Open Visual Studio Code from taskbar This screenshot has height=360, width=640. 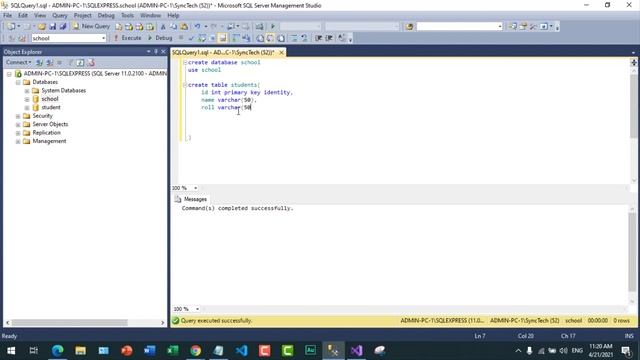(241, 351)
